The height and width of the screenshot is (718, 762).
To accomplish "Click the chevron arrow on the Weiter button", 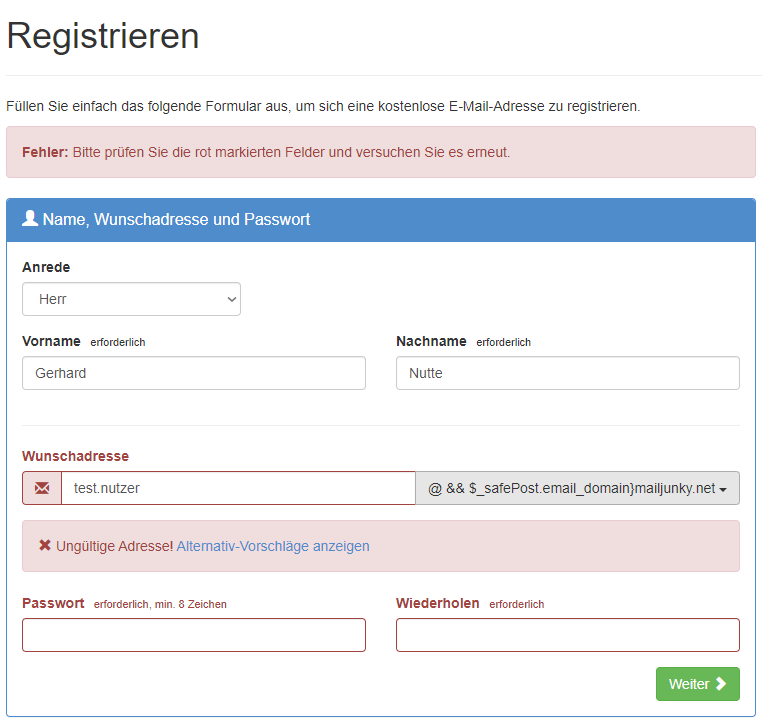I will 721,684.
